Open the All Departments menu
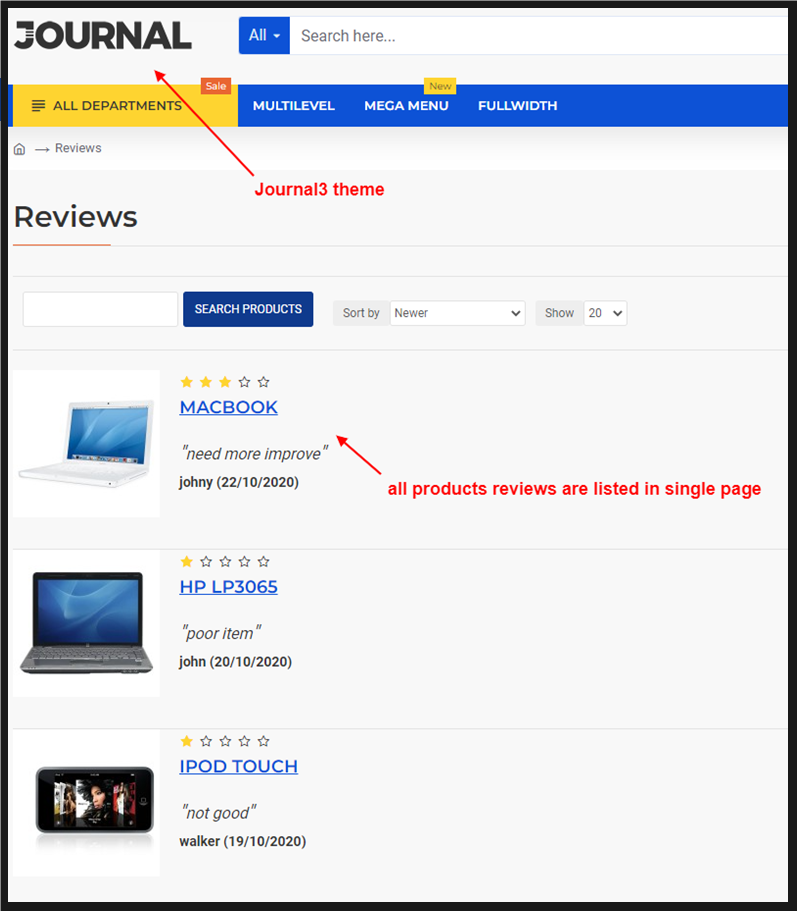 [117, 106]
